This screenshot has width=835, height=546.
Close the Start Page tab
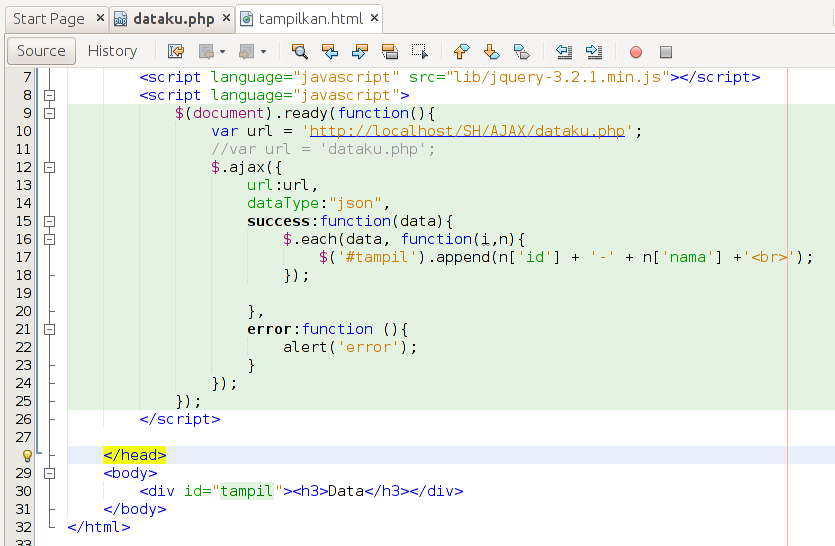point(100,18)
